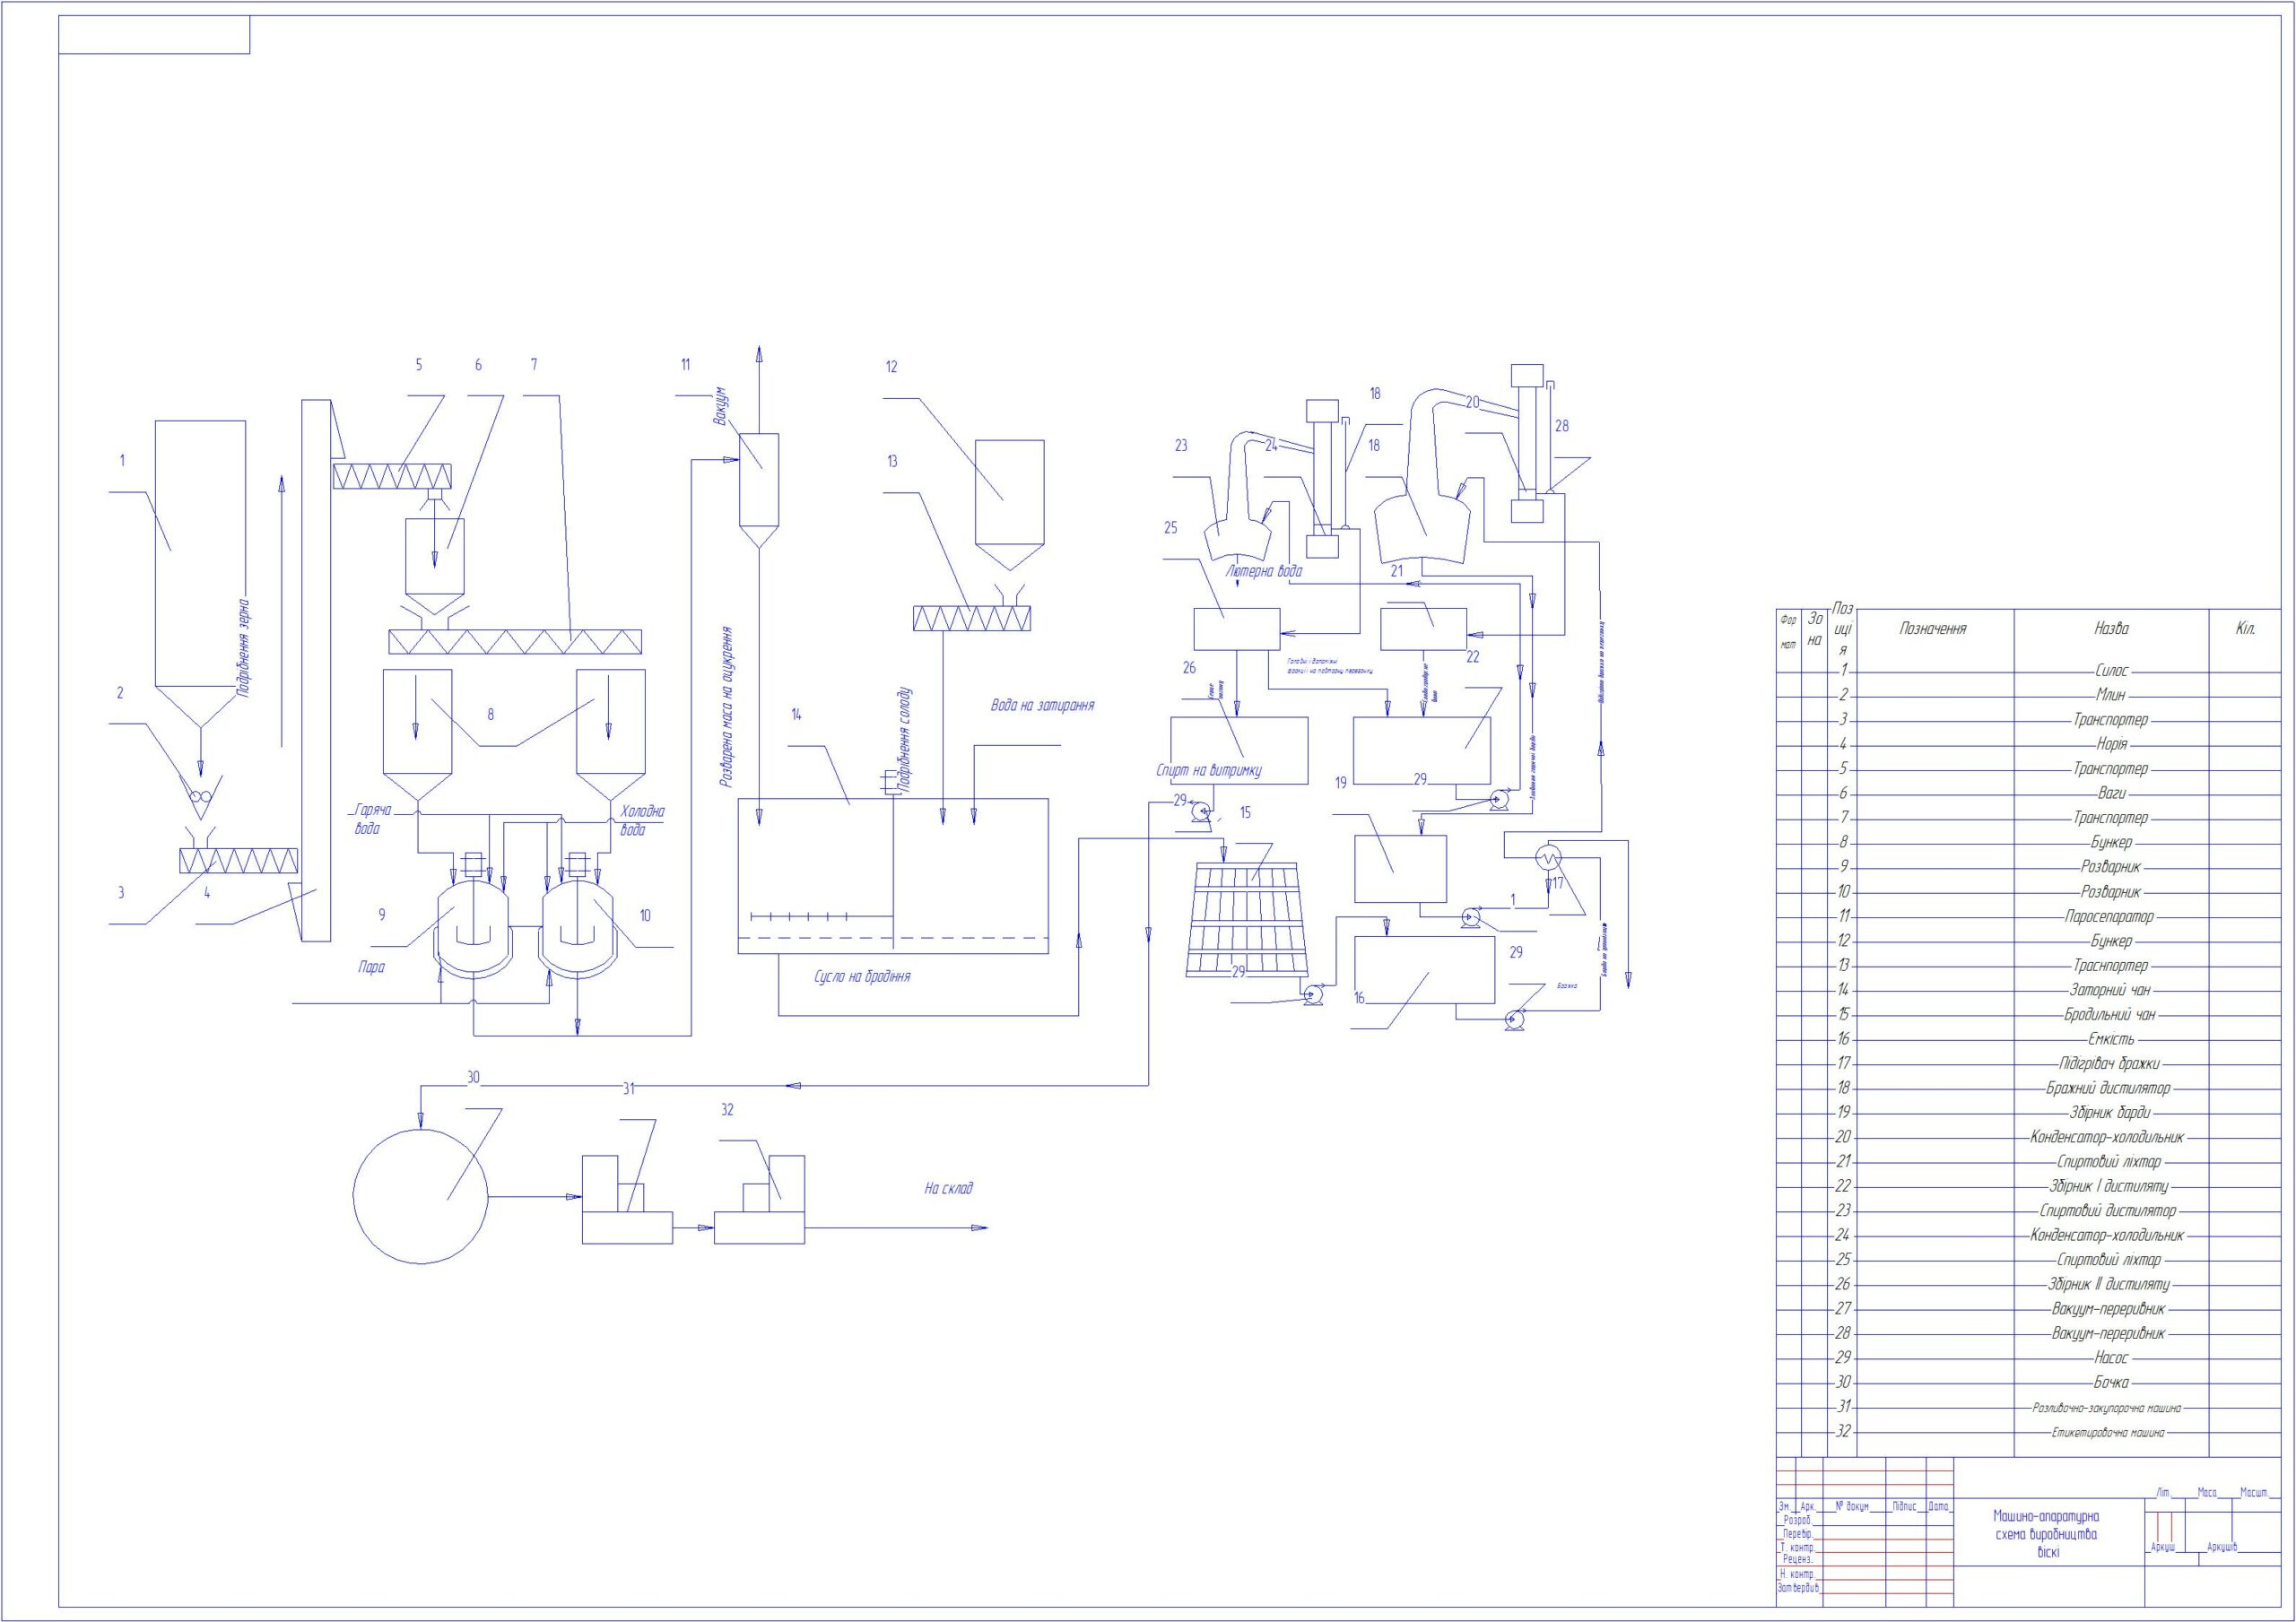Select the 'Пара' label near the cookers
The image size is (2296, 1622).
coord(371,967)
